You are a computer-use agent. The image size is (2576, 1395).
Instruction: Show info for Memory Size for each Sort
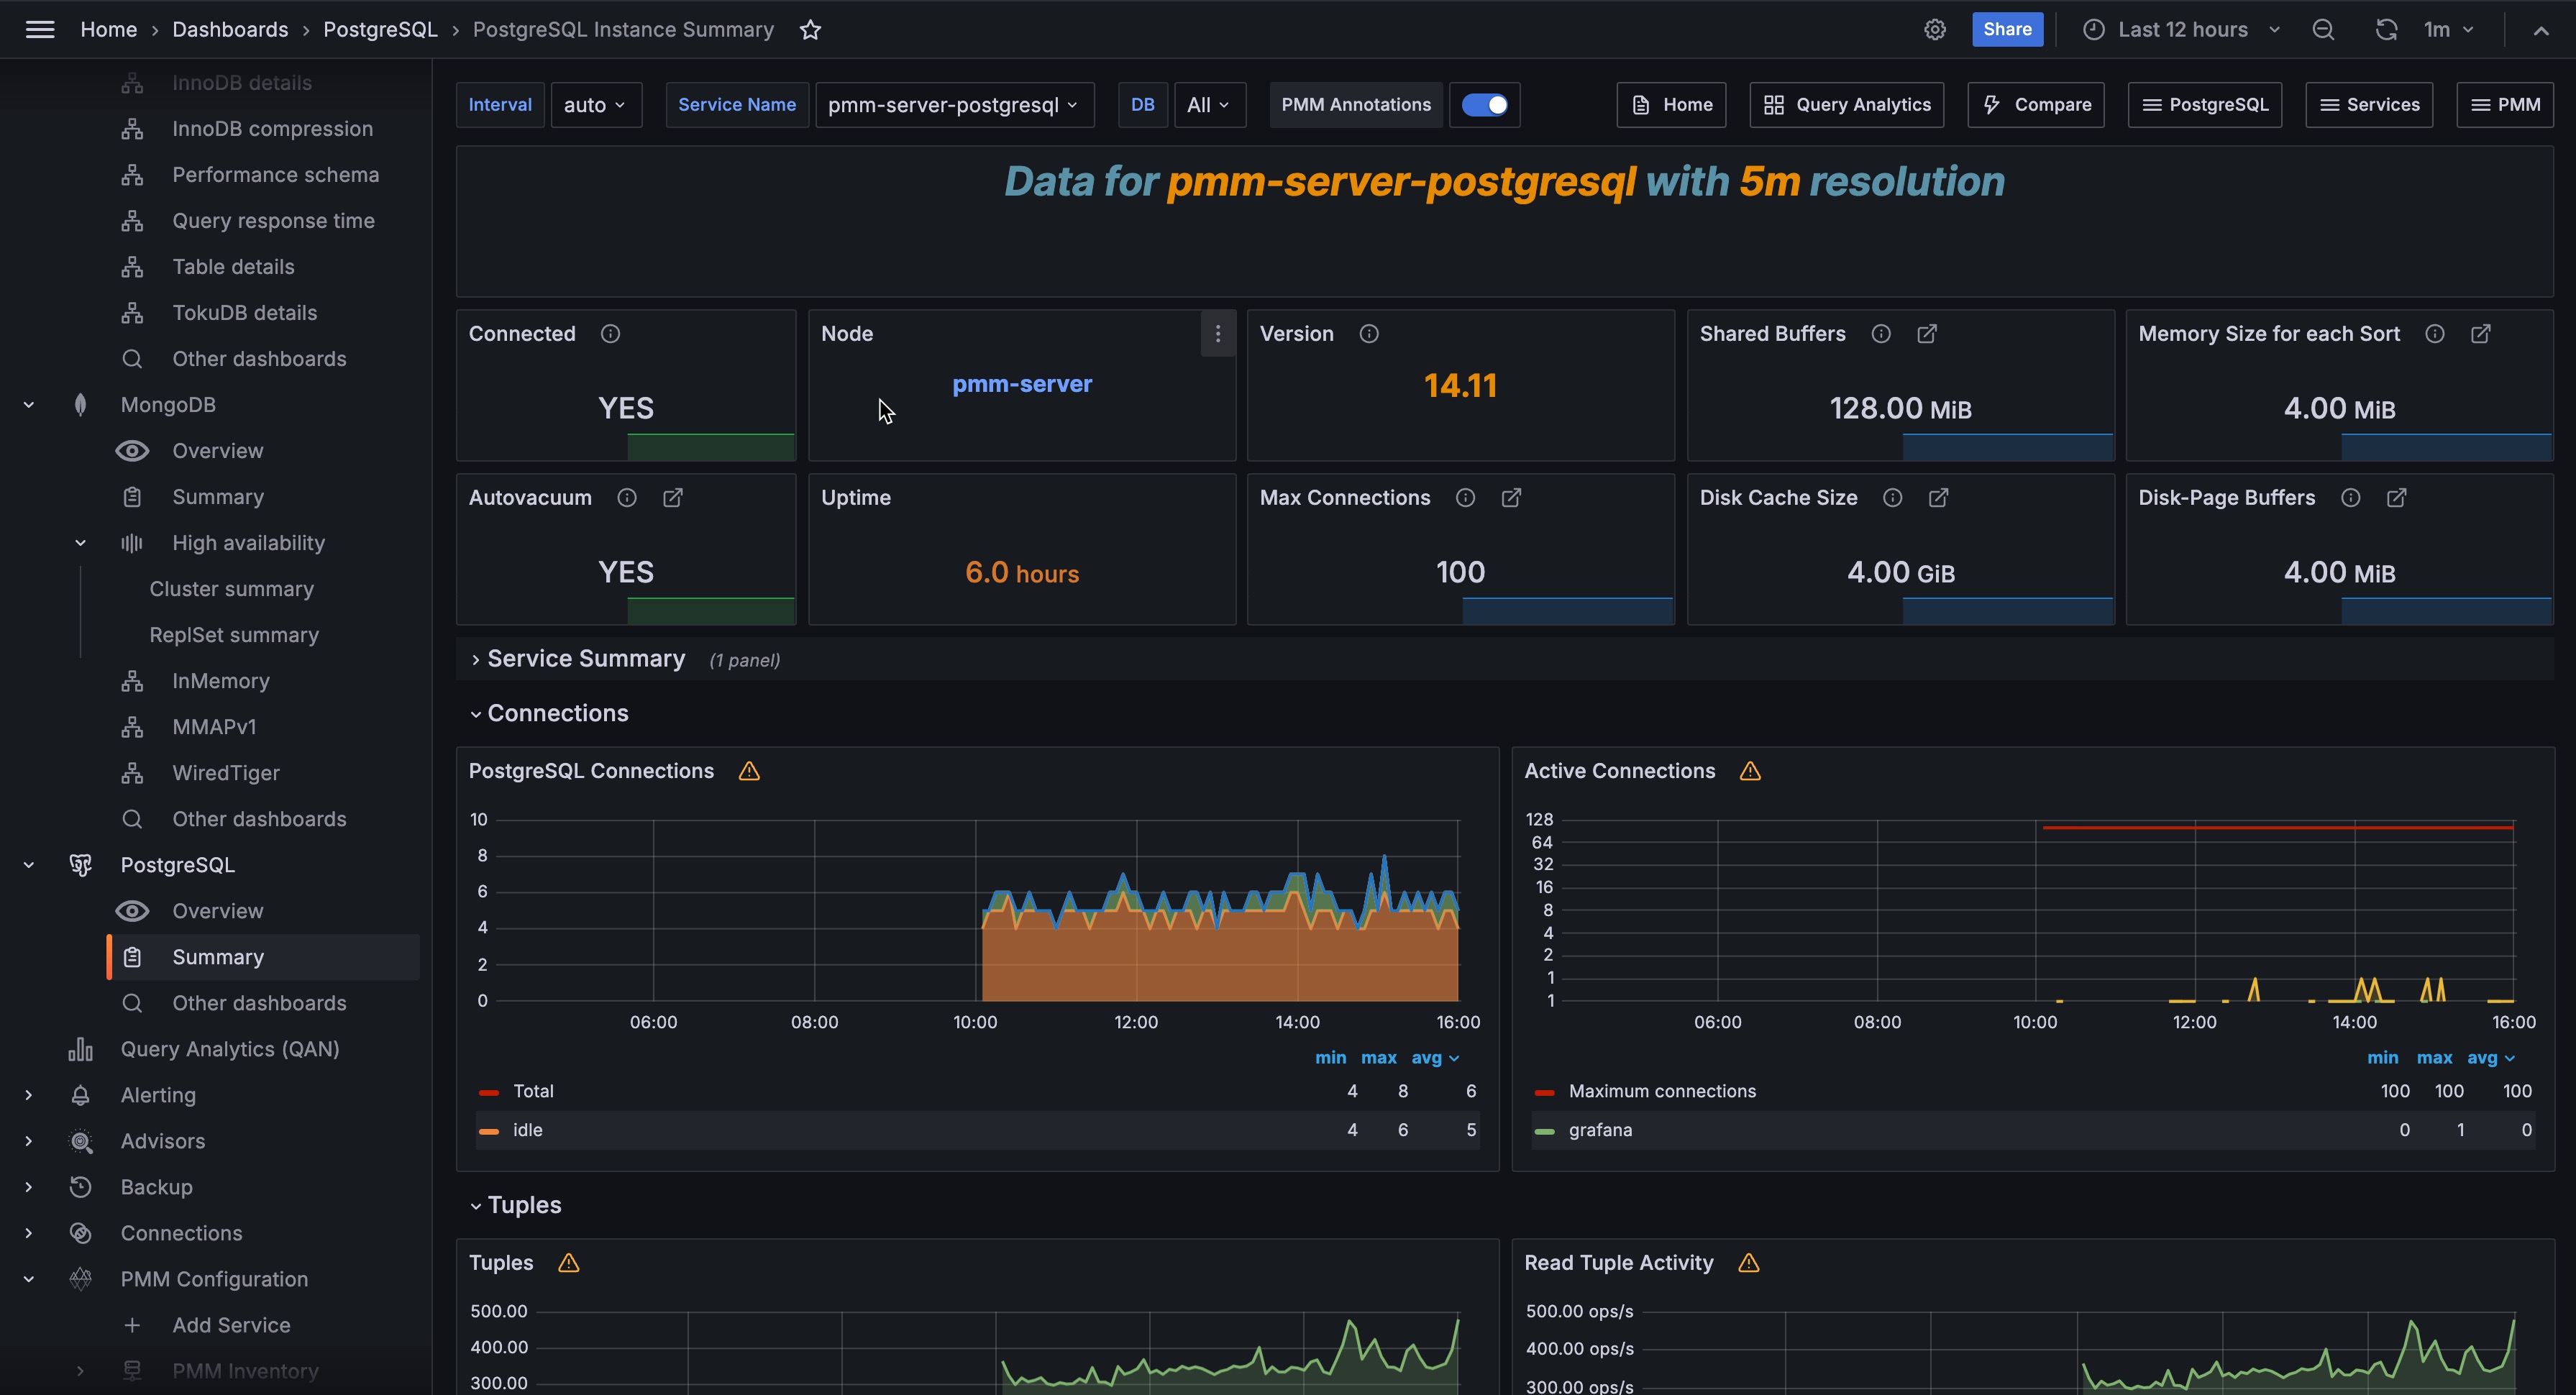click(x=2435, y=334)
